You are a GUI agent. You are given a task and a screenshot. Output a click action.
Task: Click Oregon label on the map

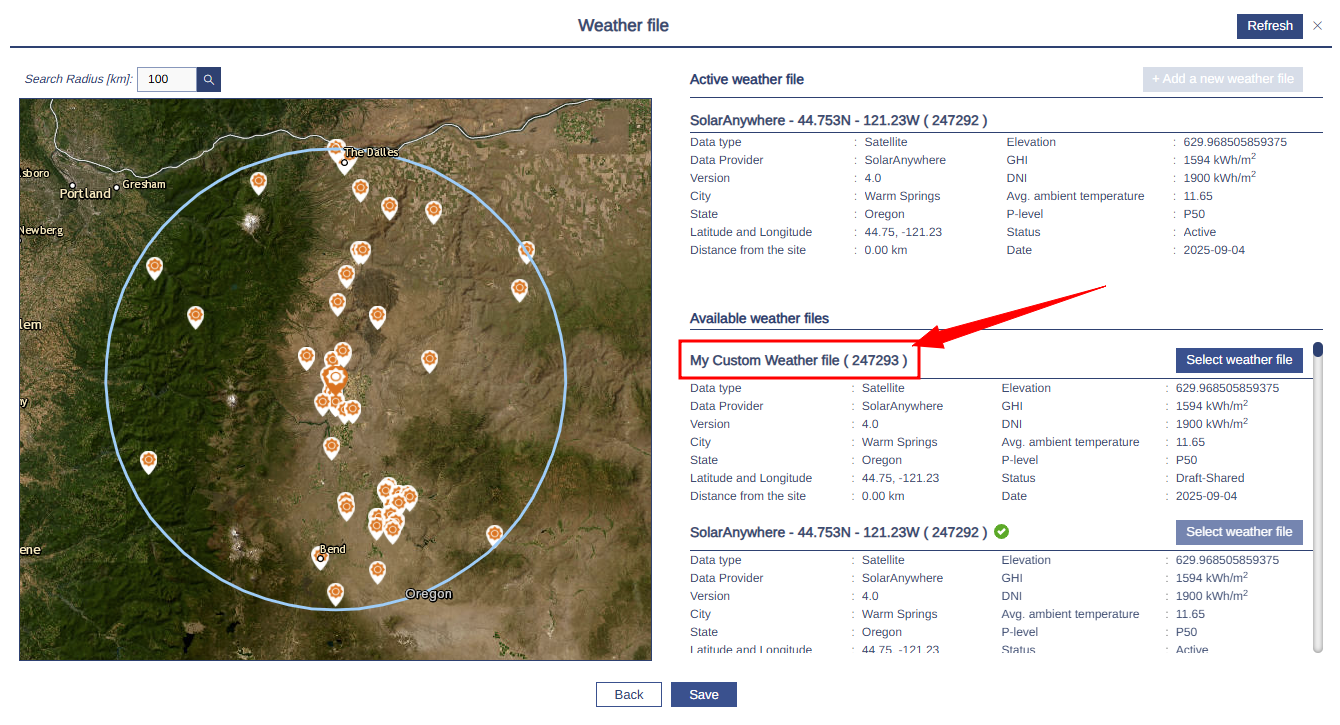tap(429, 594)
